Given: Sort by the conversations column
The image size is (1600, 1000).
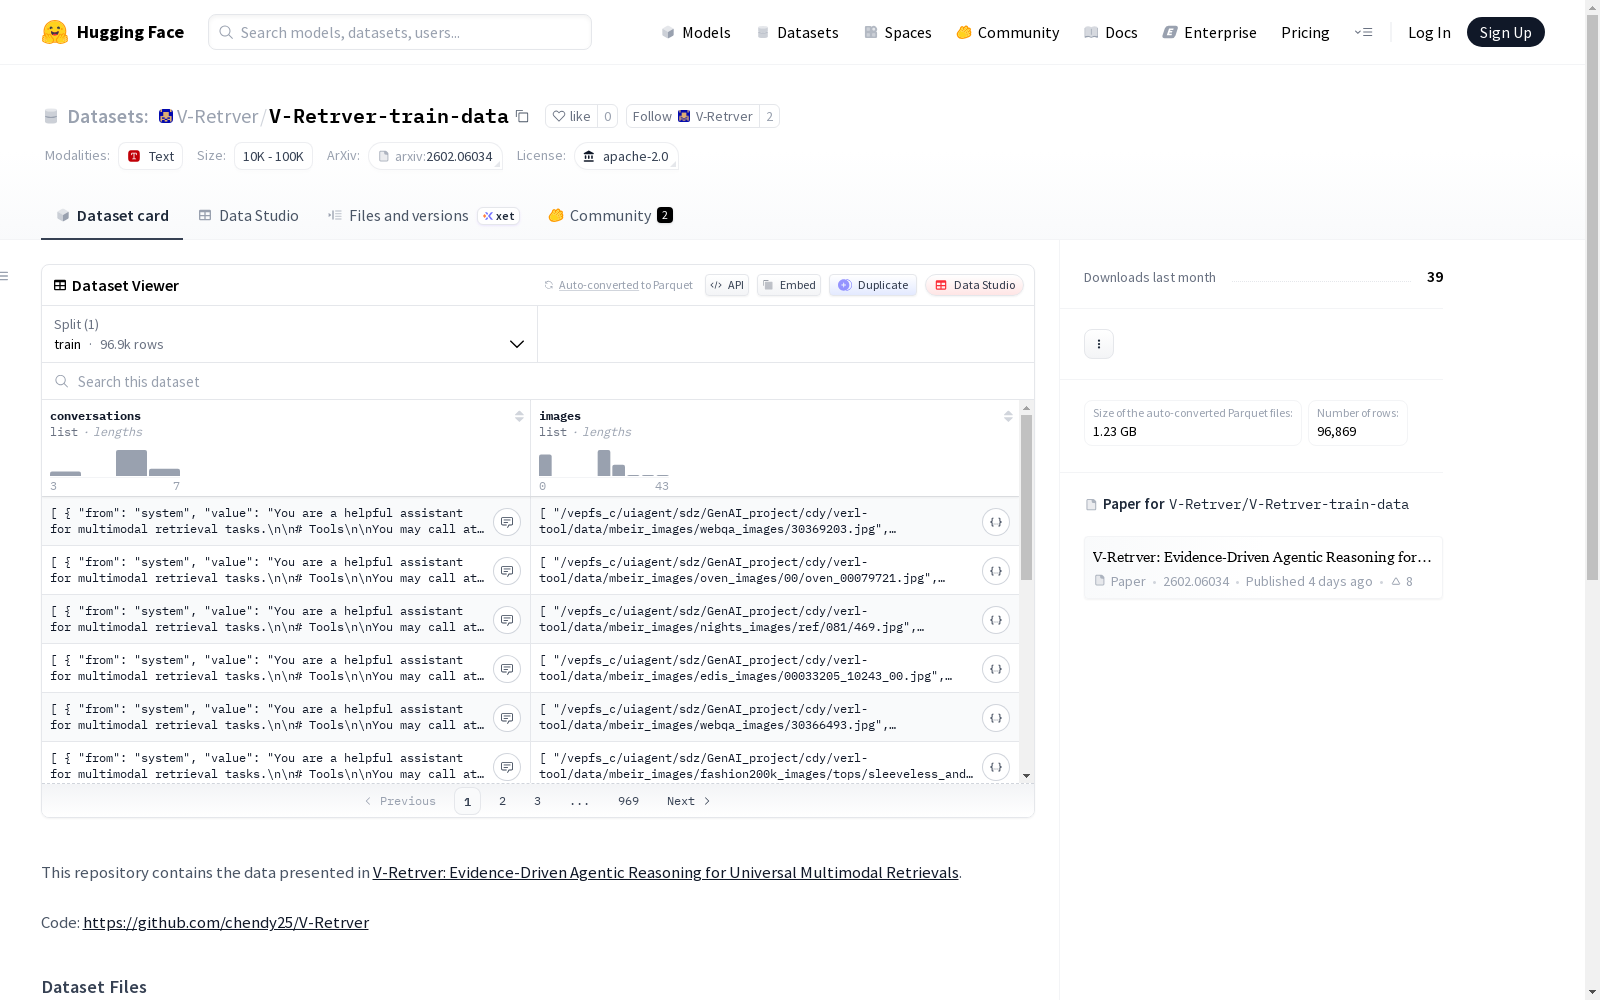Looking at the screenshot, I should 519,416.
